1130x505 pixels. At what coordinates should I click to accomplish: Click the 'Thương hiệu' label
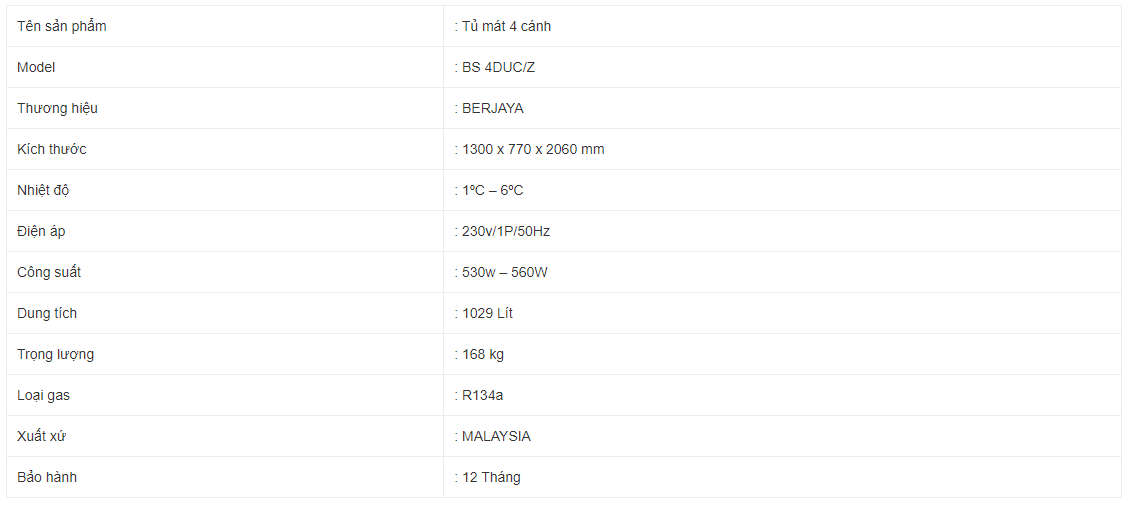58,109
